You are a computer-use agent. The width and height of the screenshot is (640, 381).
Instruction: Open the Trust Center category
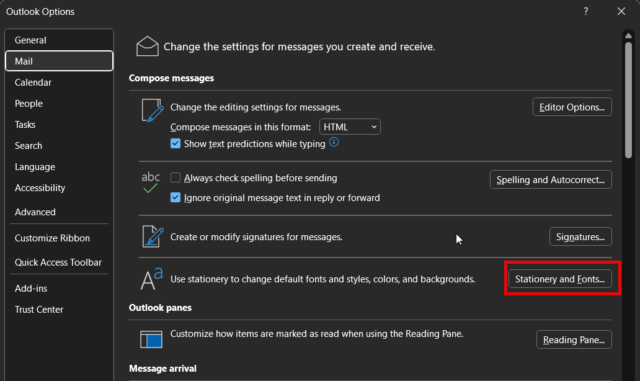(59, 310)
